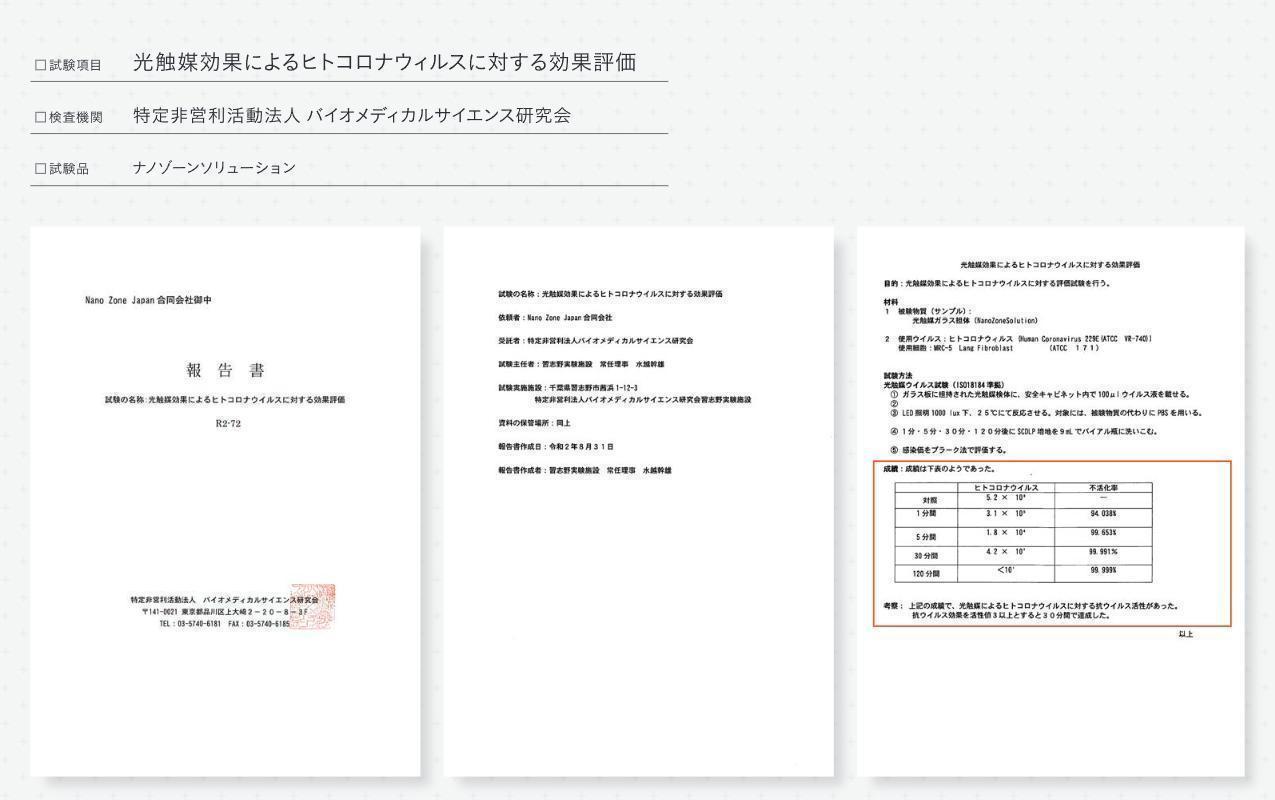This screenshot has height=800, width=1275.
Task: Open the second page with test details
Action: pyautogui.click(x=638, y=500)
